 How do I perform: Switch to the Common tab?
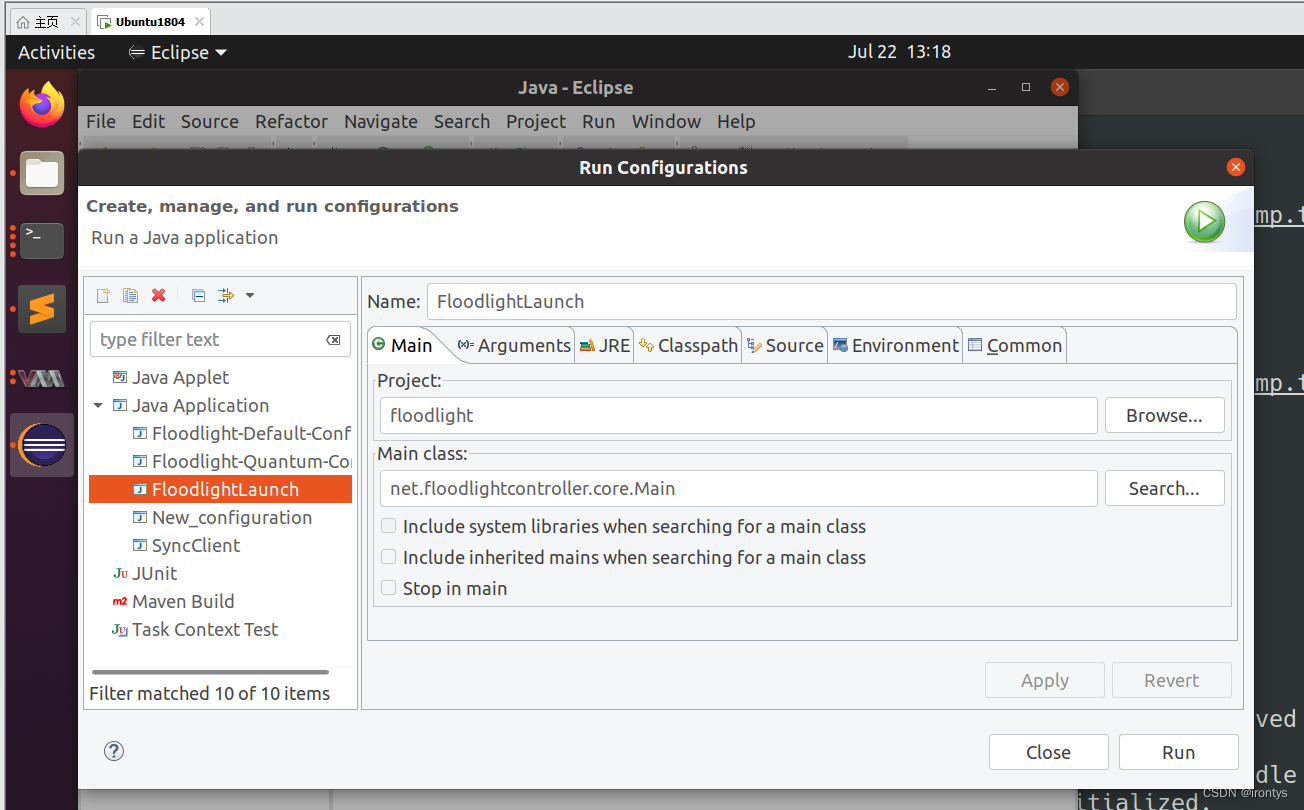[x=1015, y=345]
